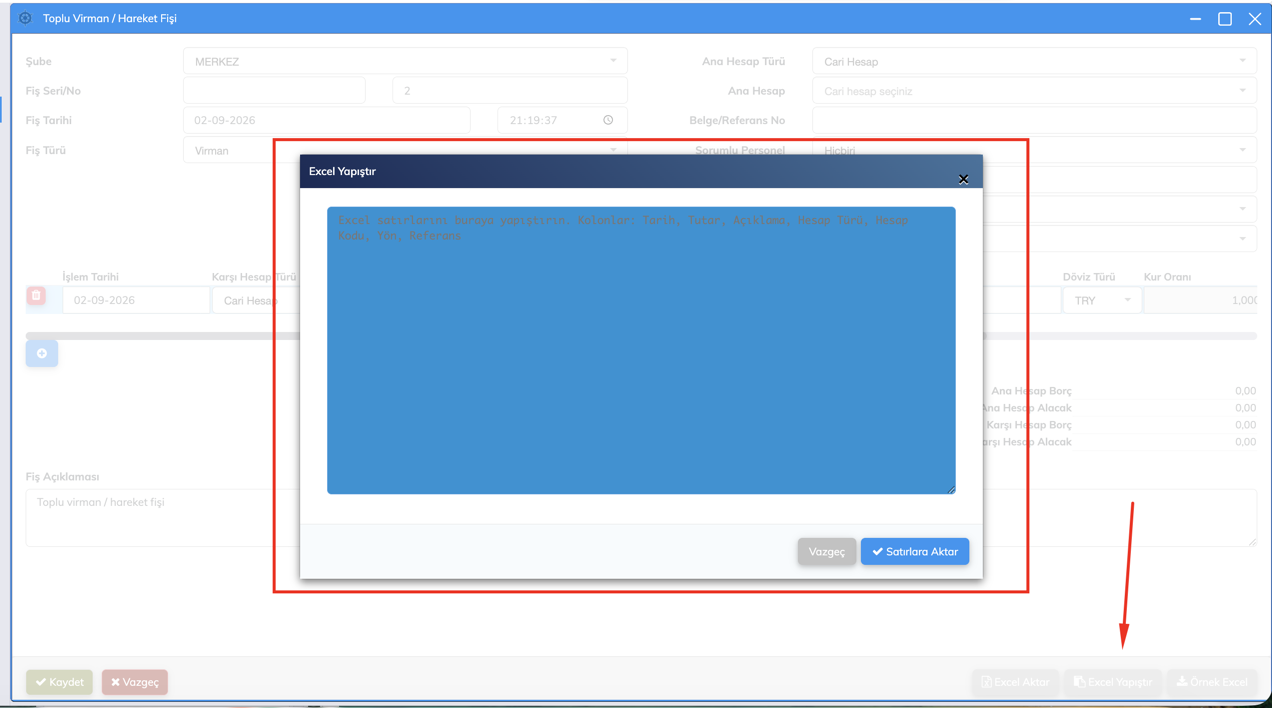Click the Excel Yapıştır bottom button
The width and height of the screenshot is (1272, 708).
pos(1113,682)
